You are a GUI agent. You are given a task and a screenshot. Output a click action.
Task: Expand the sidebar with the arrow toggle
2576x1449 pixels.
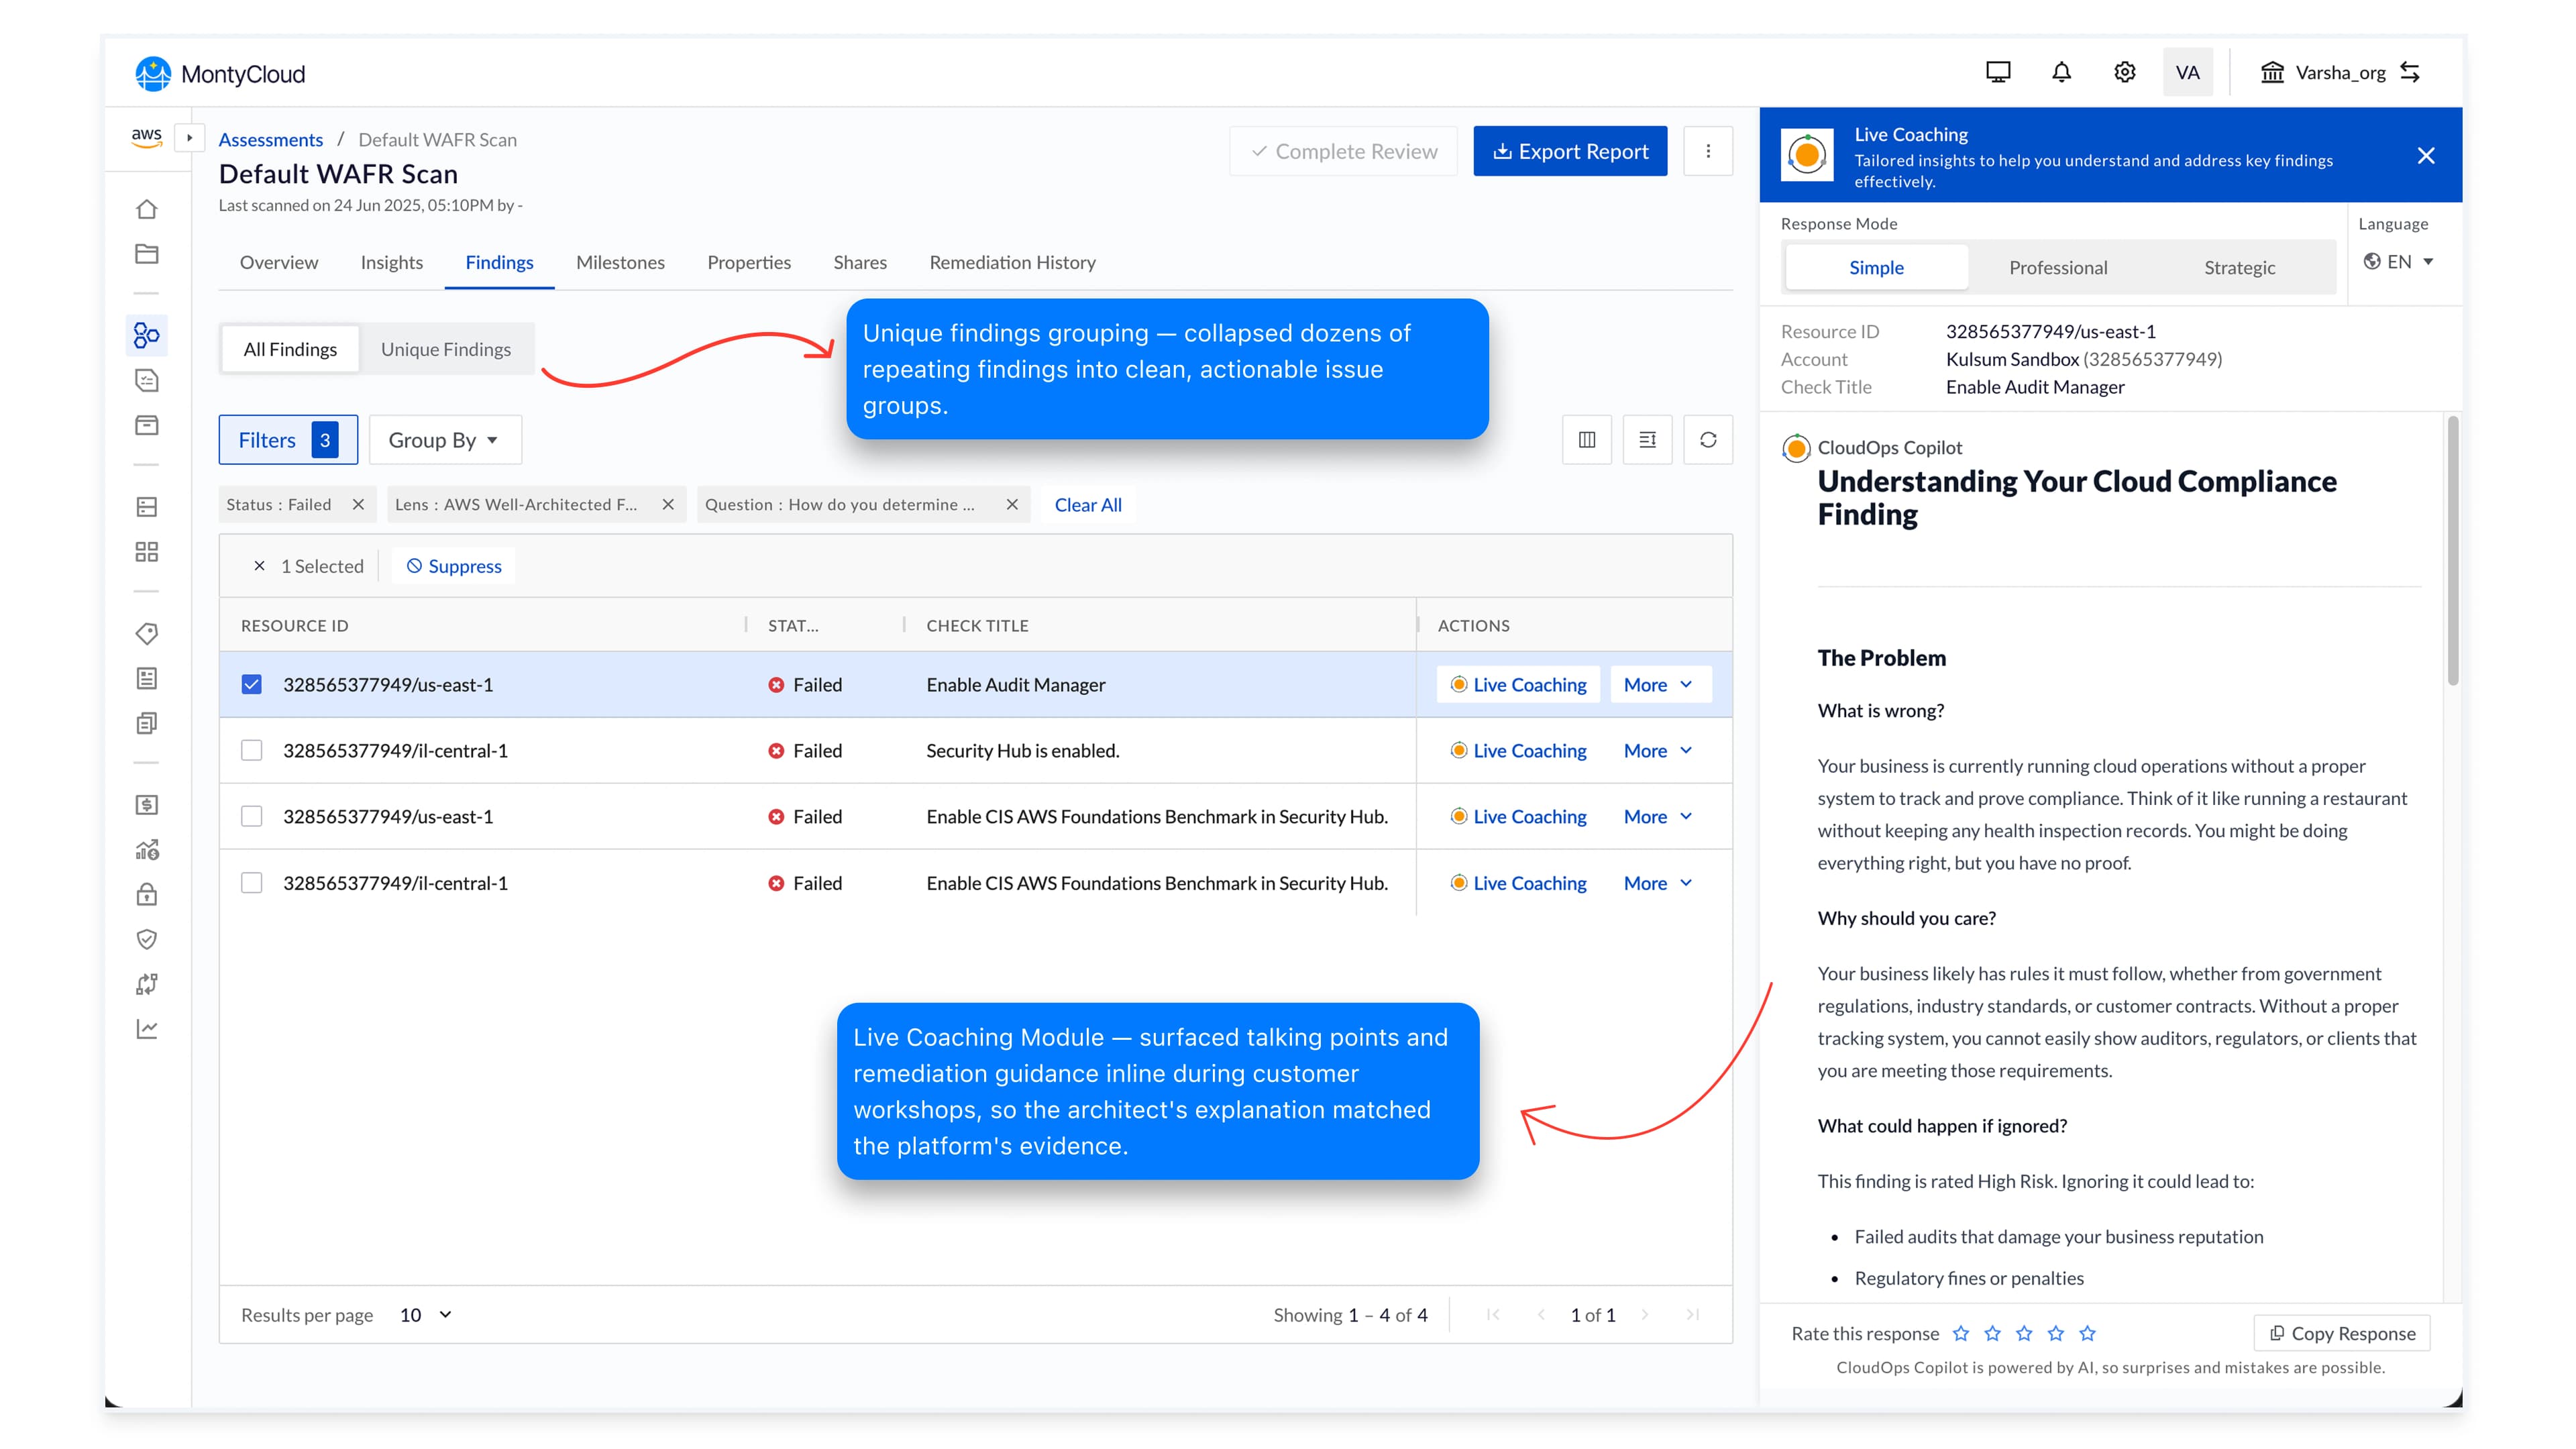[189, 138]
